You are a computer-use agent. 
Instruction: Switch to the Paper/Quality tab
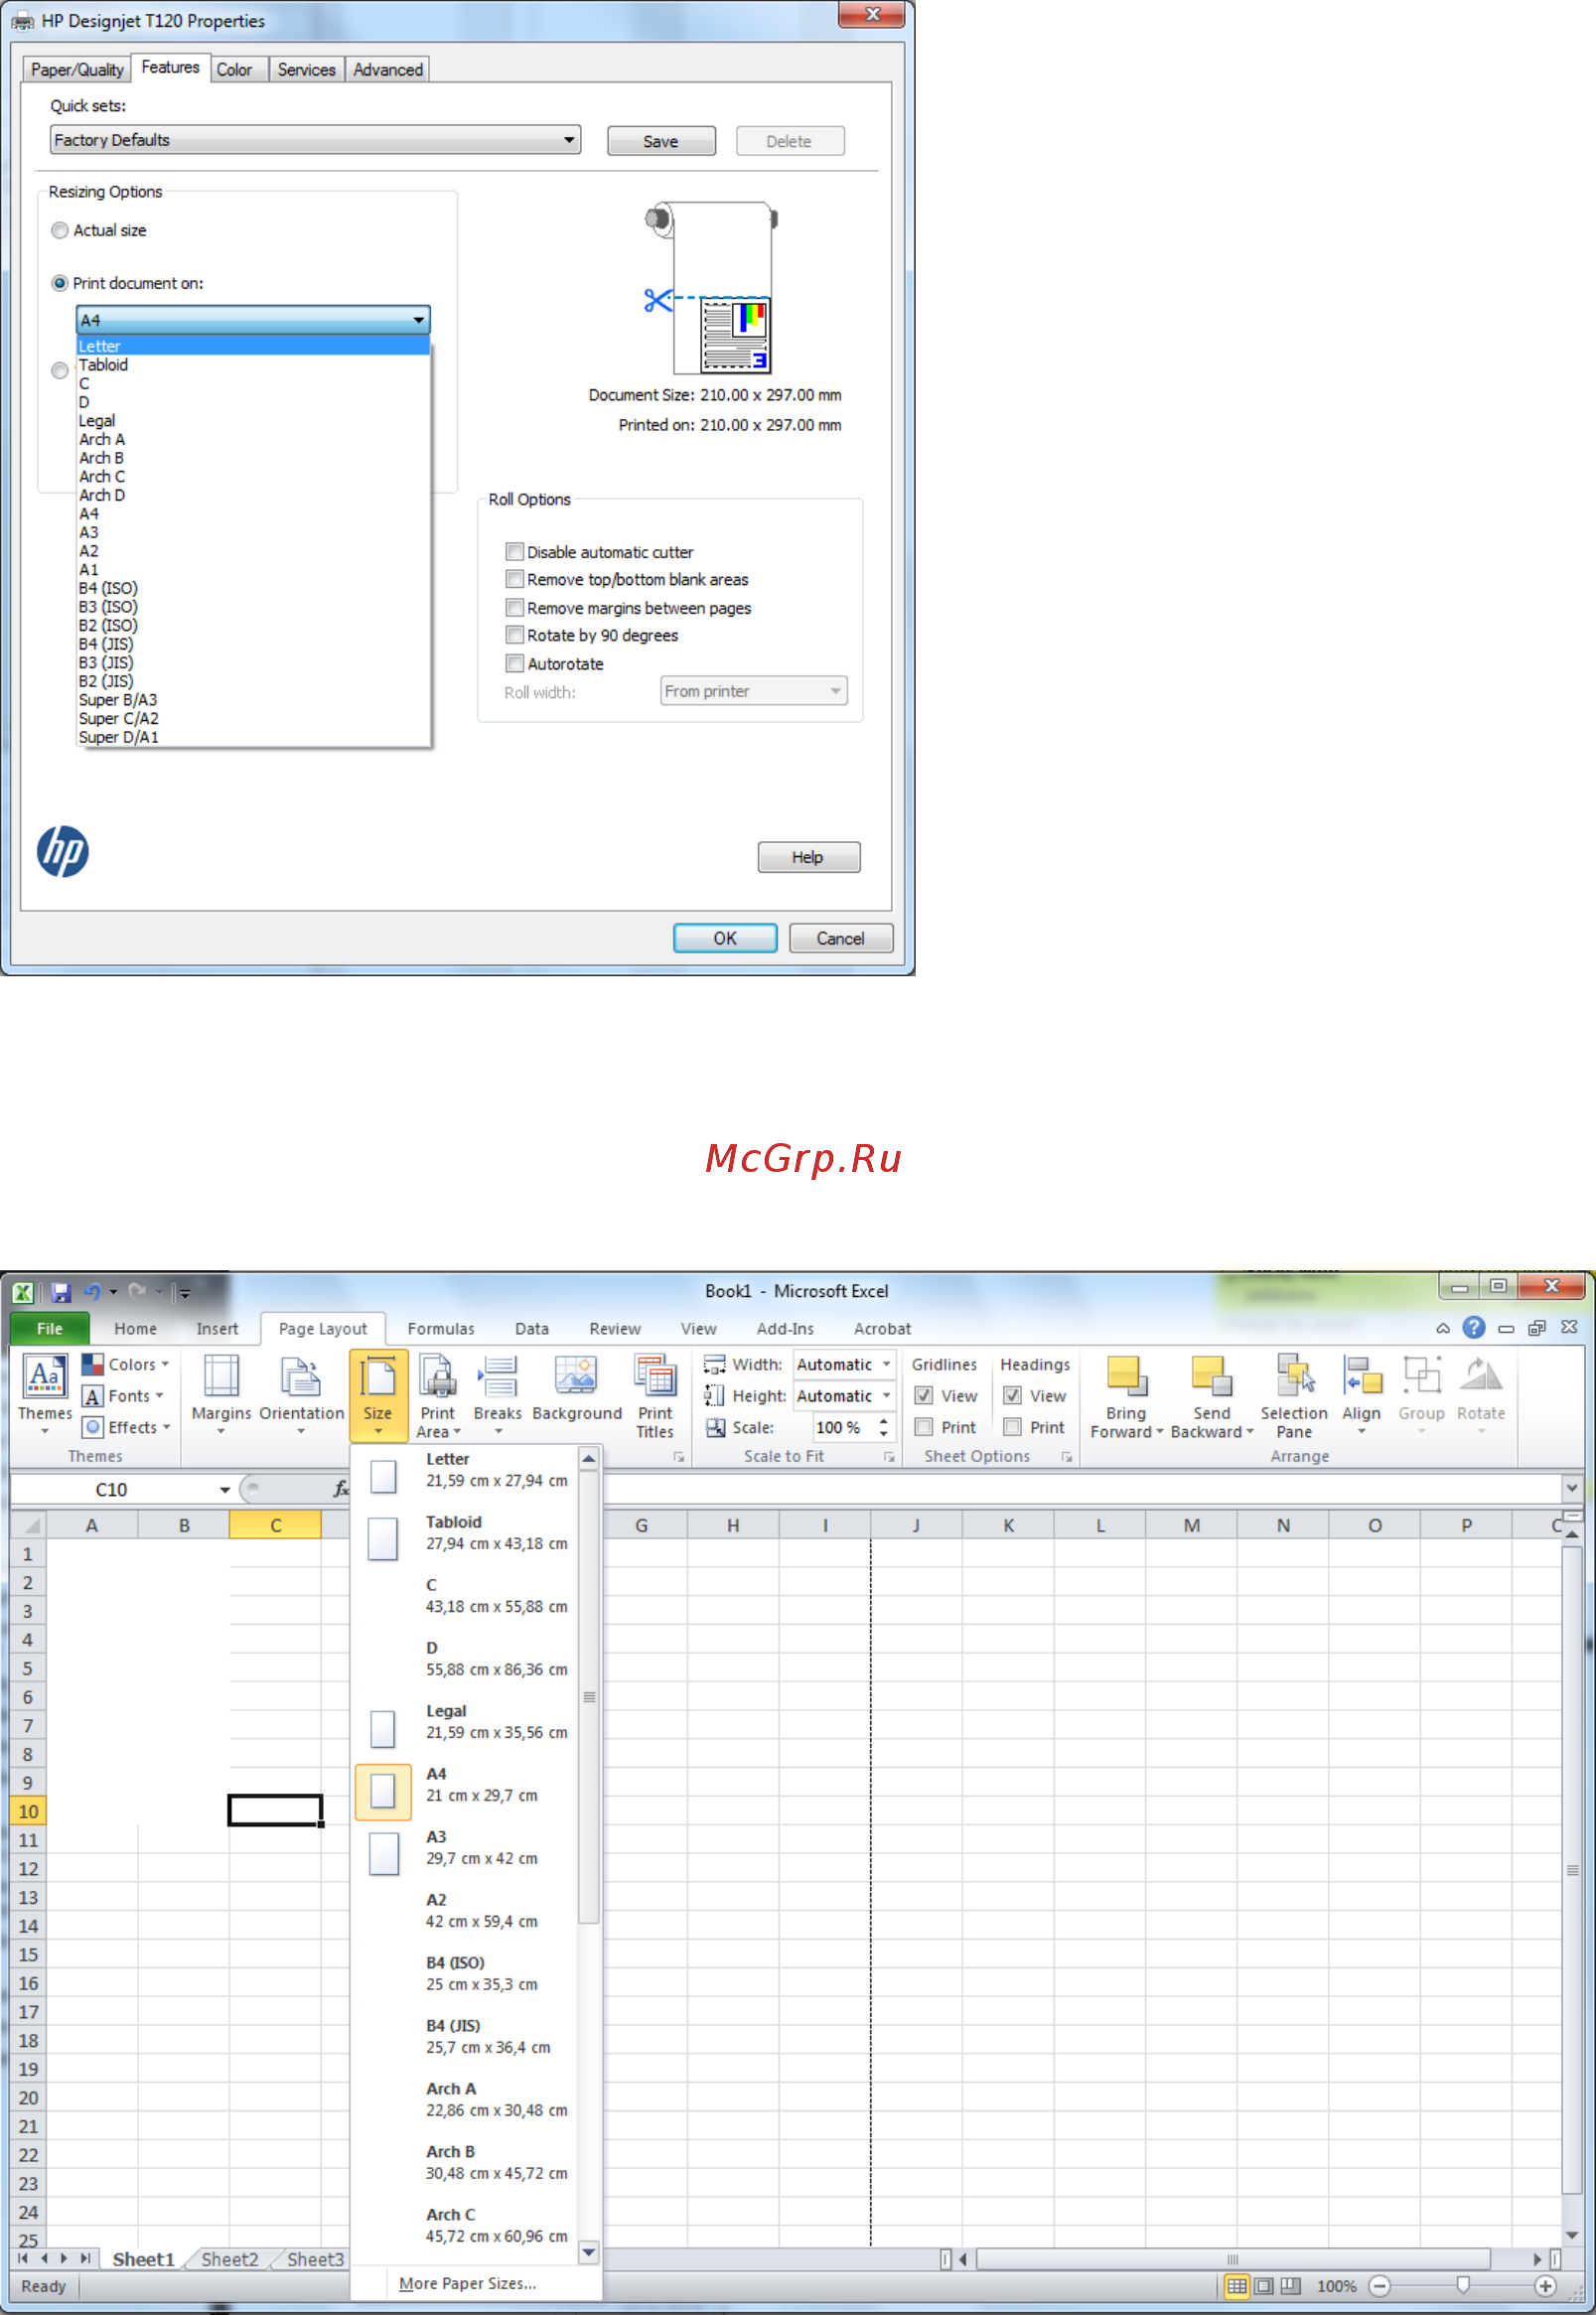click(x=77, y=69)
